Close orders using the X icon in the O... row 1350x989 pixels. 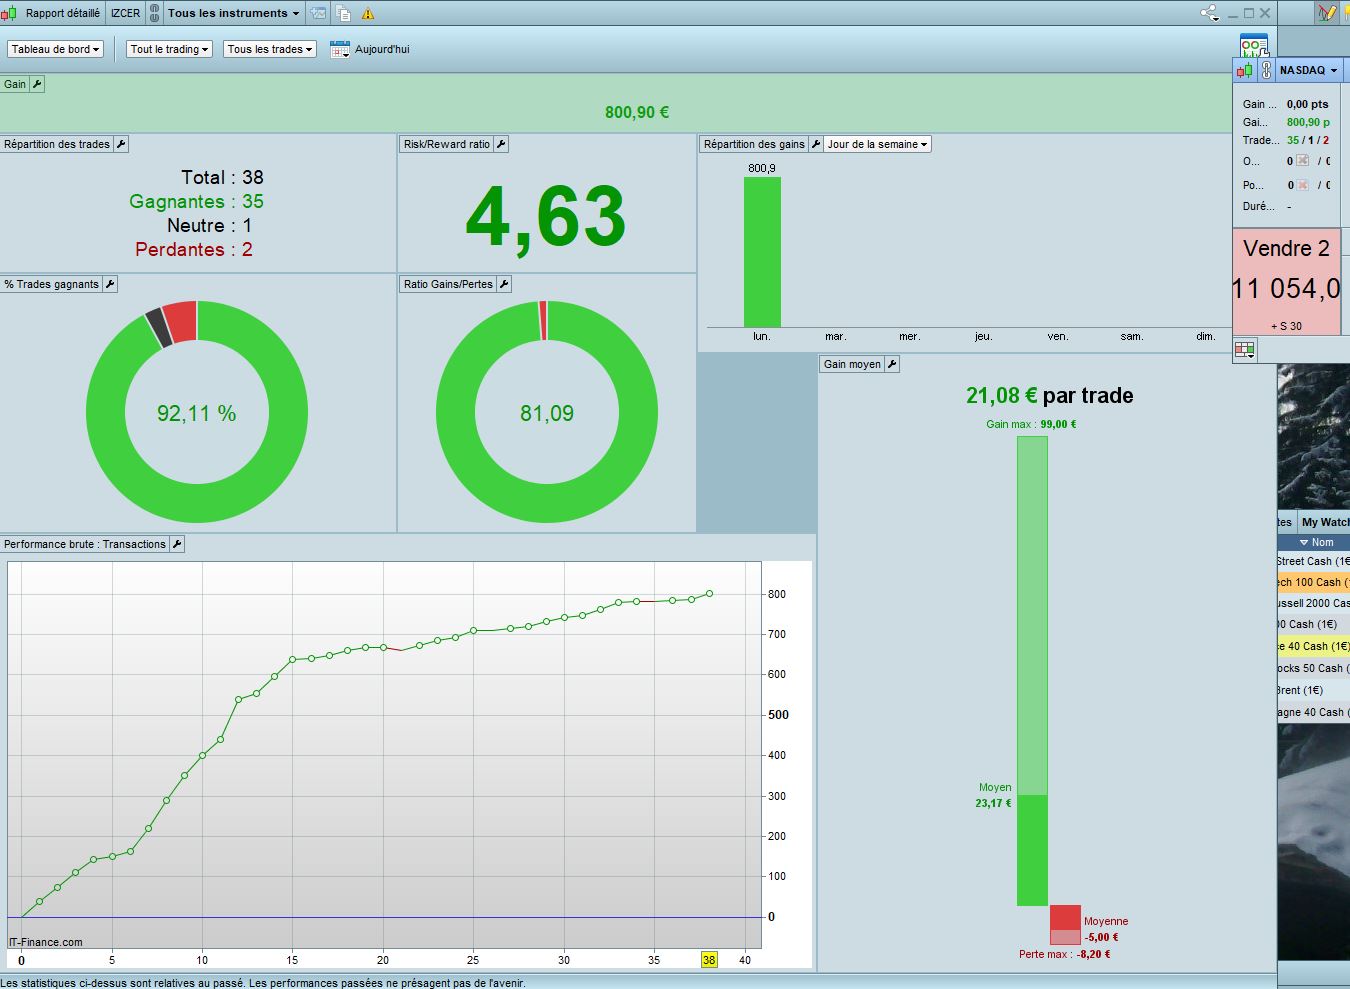point(1303,161)
